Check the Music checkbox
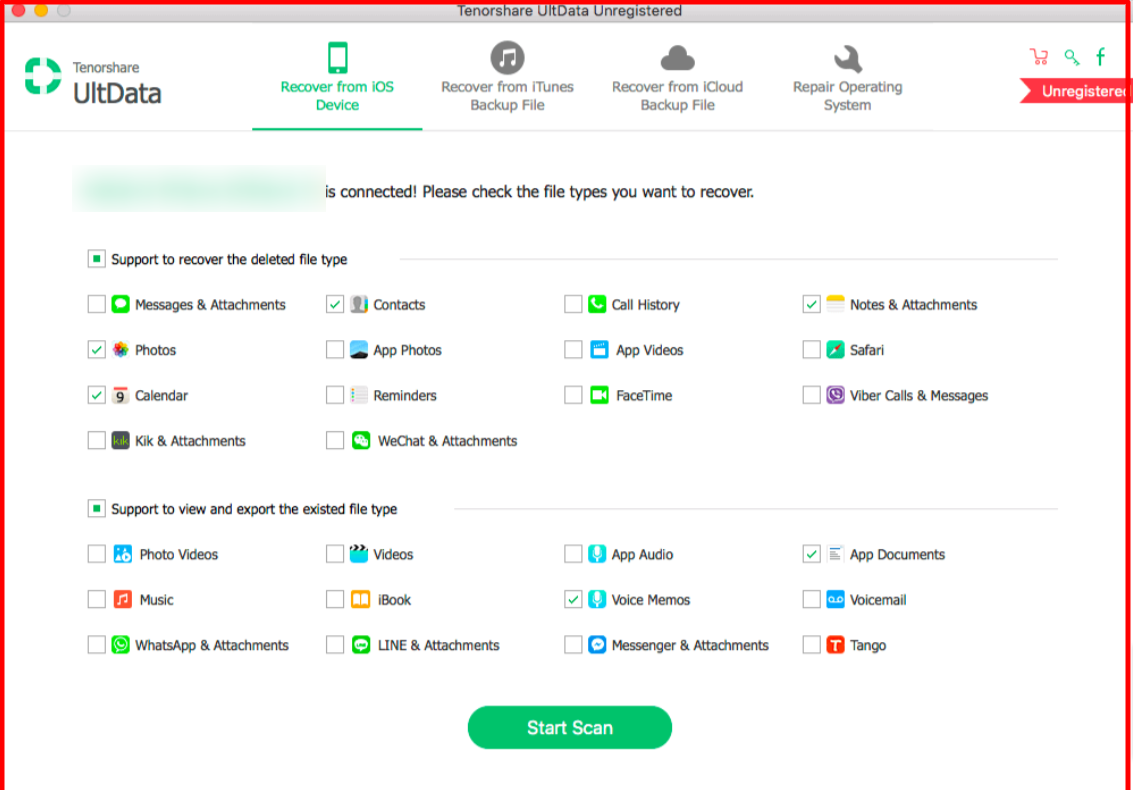The image size is (1133, 790). point(96,599)
